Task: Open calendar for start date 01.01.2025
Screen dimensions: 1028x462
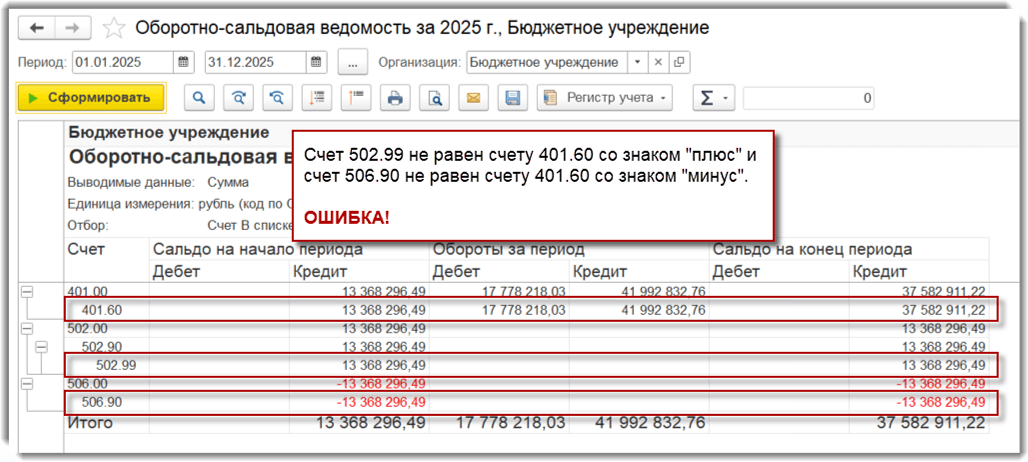Action: point(183,62)
